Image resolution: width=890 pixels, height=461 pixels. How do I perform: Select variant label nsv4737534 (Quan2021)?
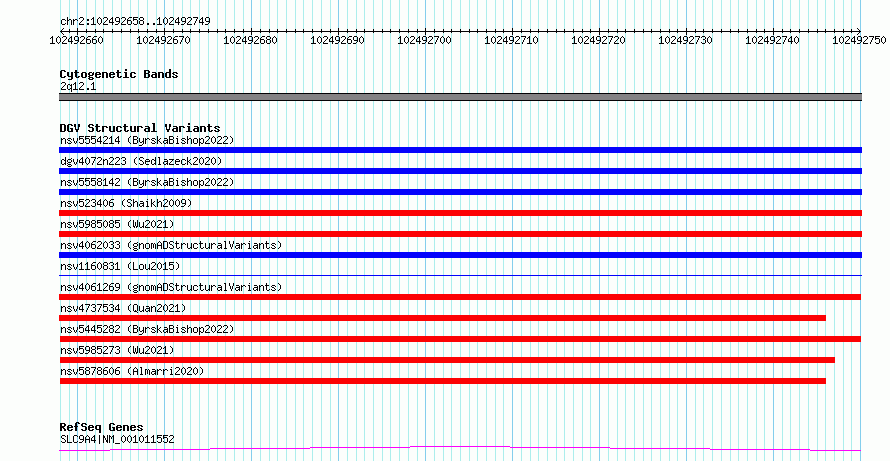pyautogui.click(x=123, y=308)
